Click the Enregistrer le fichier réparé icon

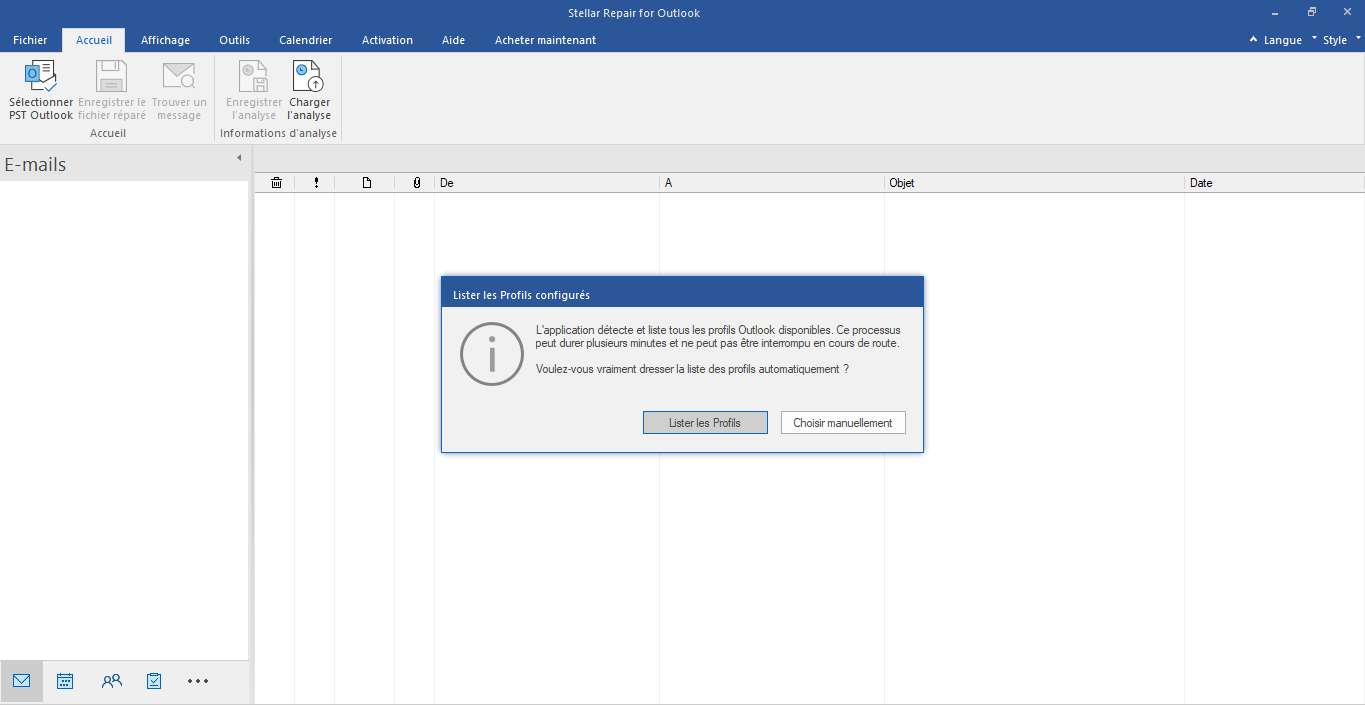[111, 77]
